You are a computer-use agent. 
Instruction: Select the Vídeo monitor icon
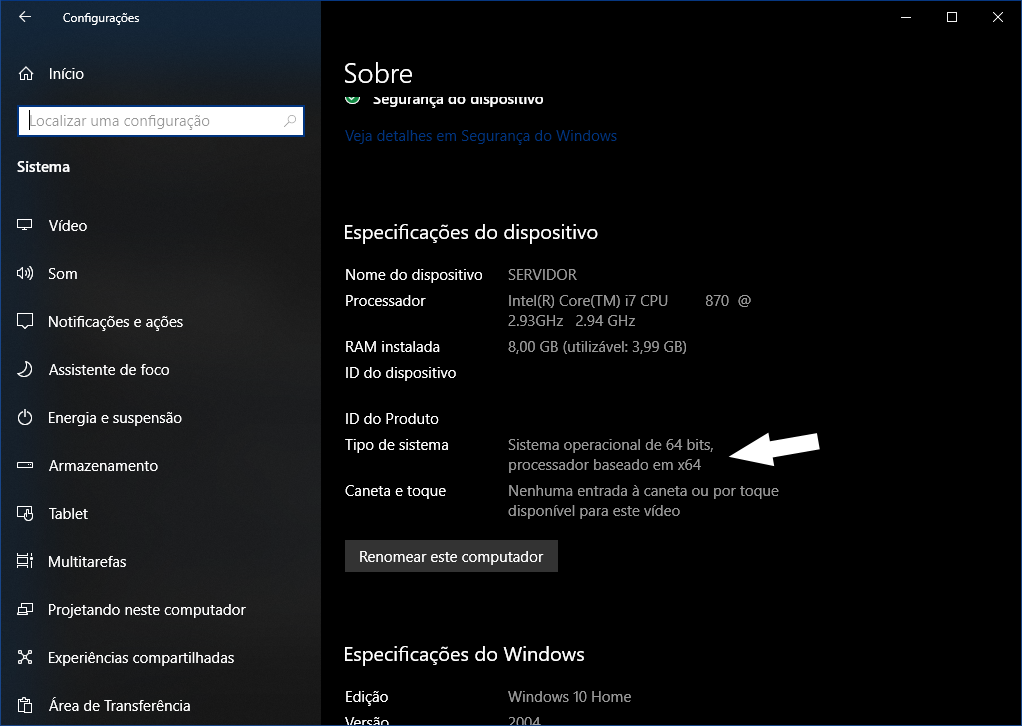pyautogui.click(x=25, y=225)
